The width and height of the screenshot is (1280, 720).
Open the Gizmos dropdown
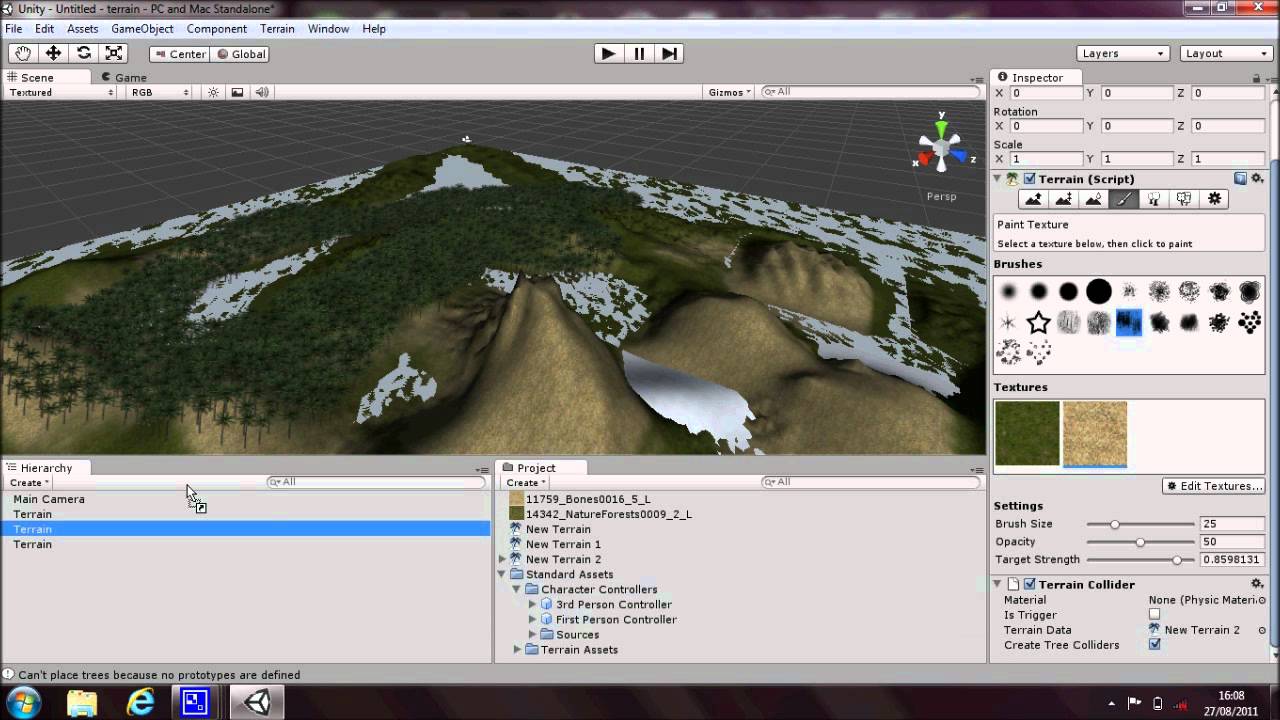coord(729,92)
